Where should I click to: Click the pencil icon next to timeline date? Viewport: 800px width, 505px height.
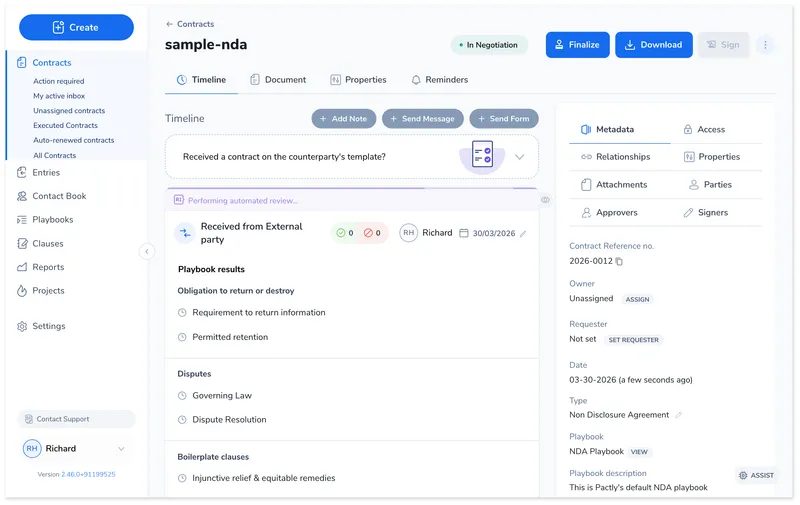click(523, 233)
